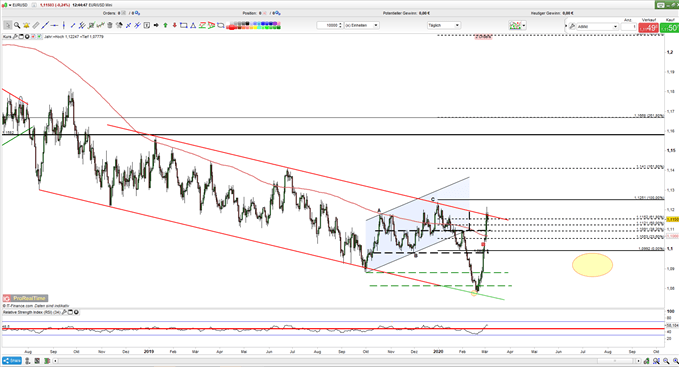Open the trading panel wrench settings

(572, 26)
